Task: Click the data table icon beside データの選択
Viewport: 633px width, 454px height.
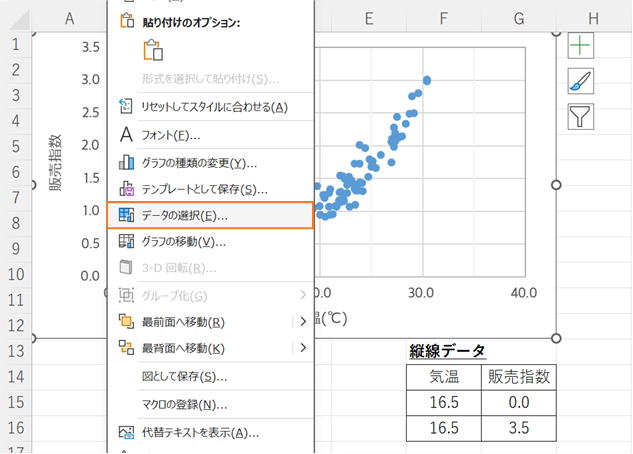Action: (x=126, y=215)
